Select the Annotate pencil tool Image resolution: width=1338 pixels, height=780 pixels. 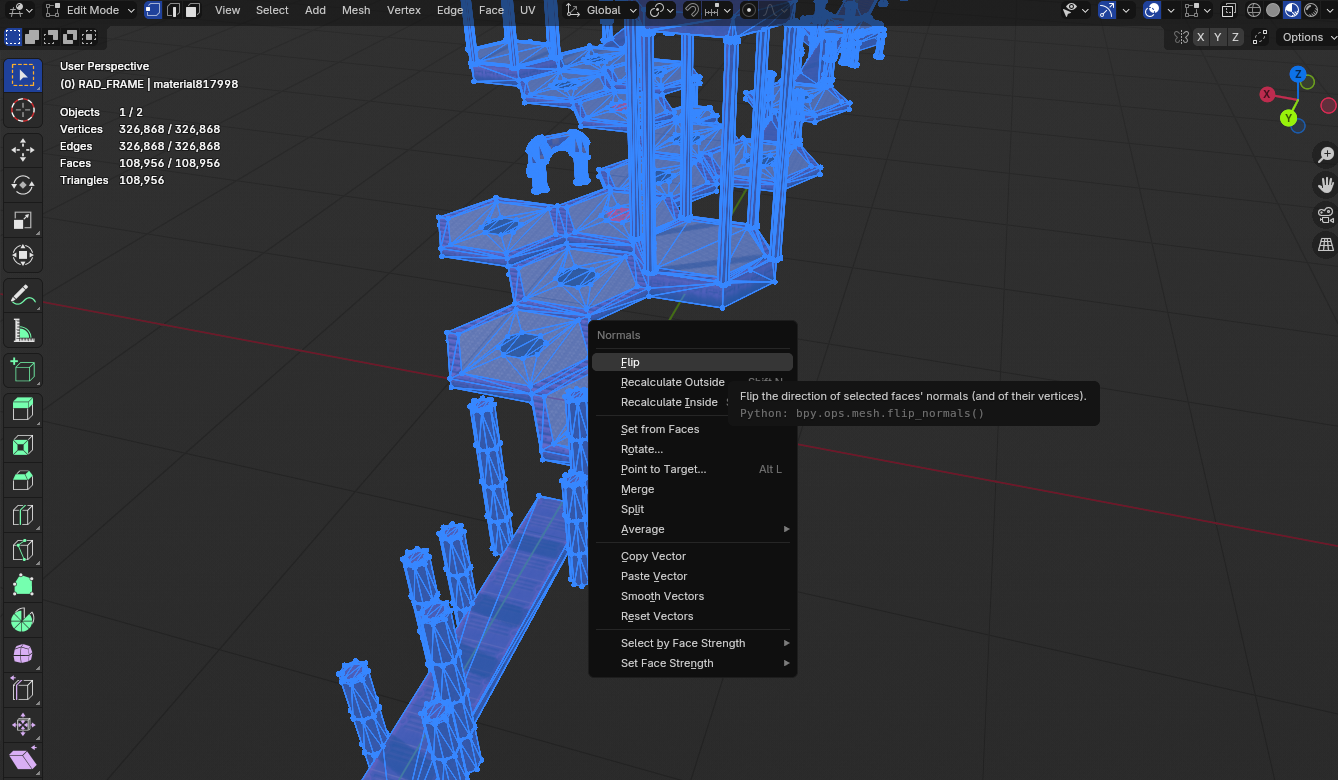[x=22, y=296]
